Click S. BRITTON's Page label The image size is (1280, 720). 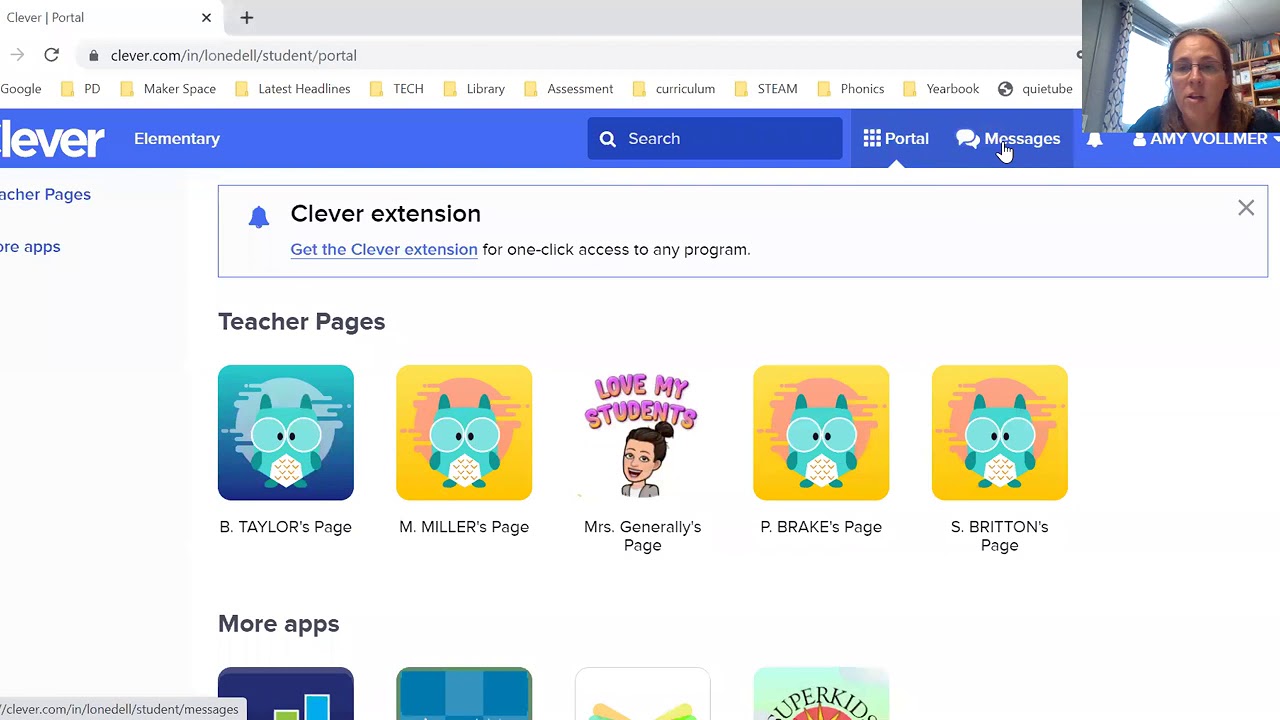point(999,536)
